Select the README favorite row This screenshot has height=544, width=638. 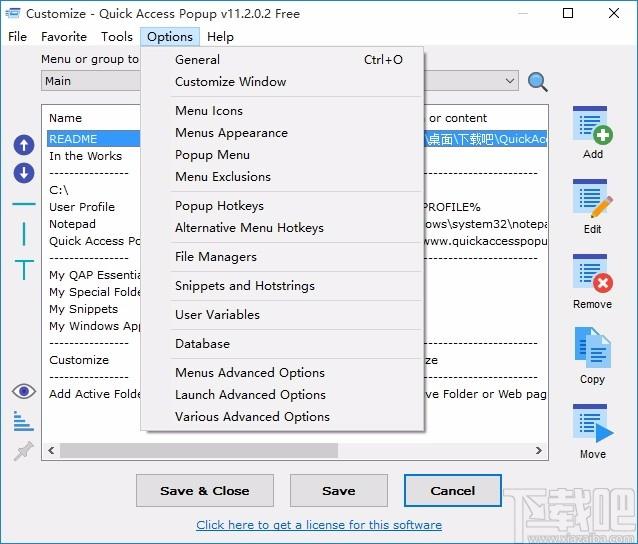[94, 139]
